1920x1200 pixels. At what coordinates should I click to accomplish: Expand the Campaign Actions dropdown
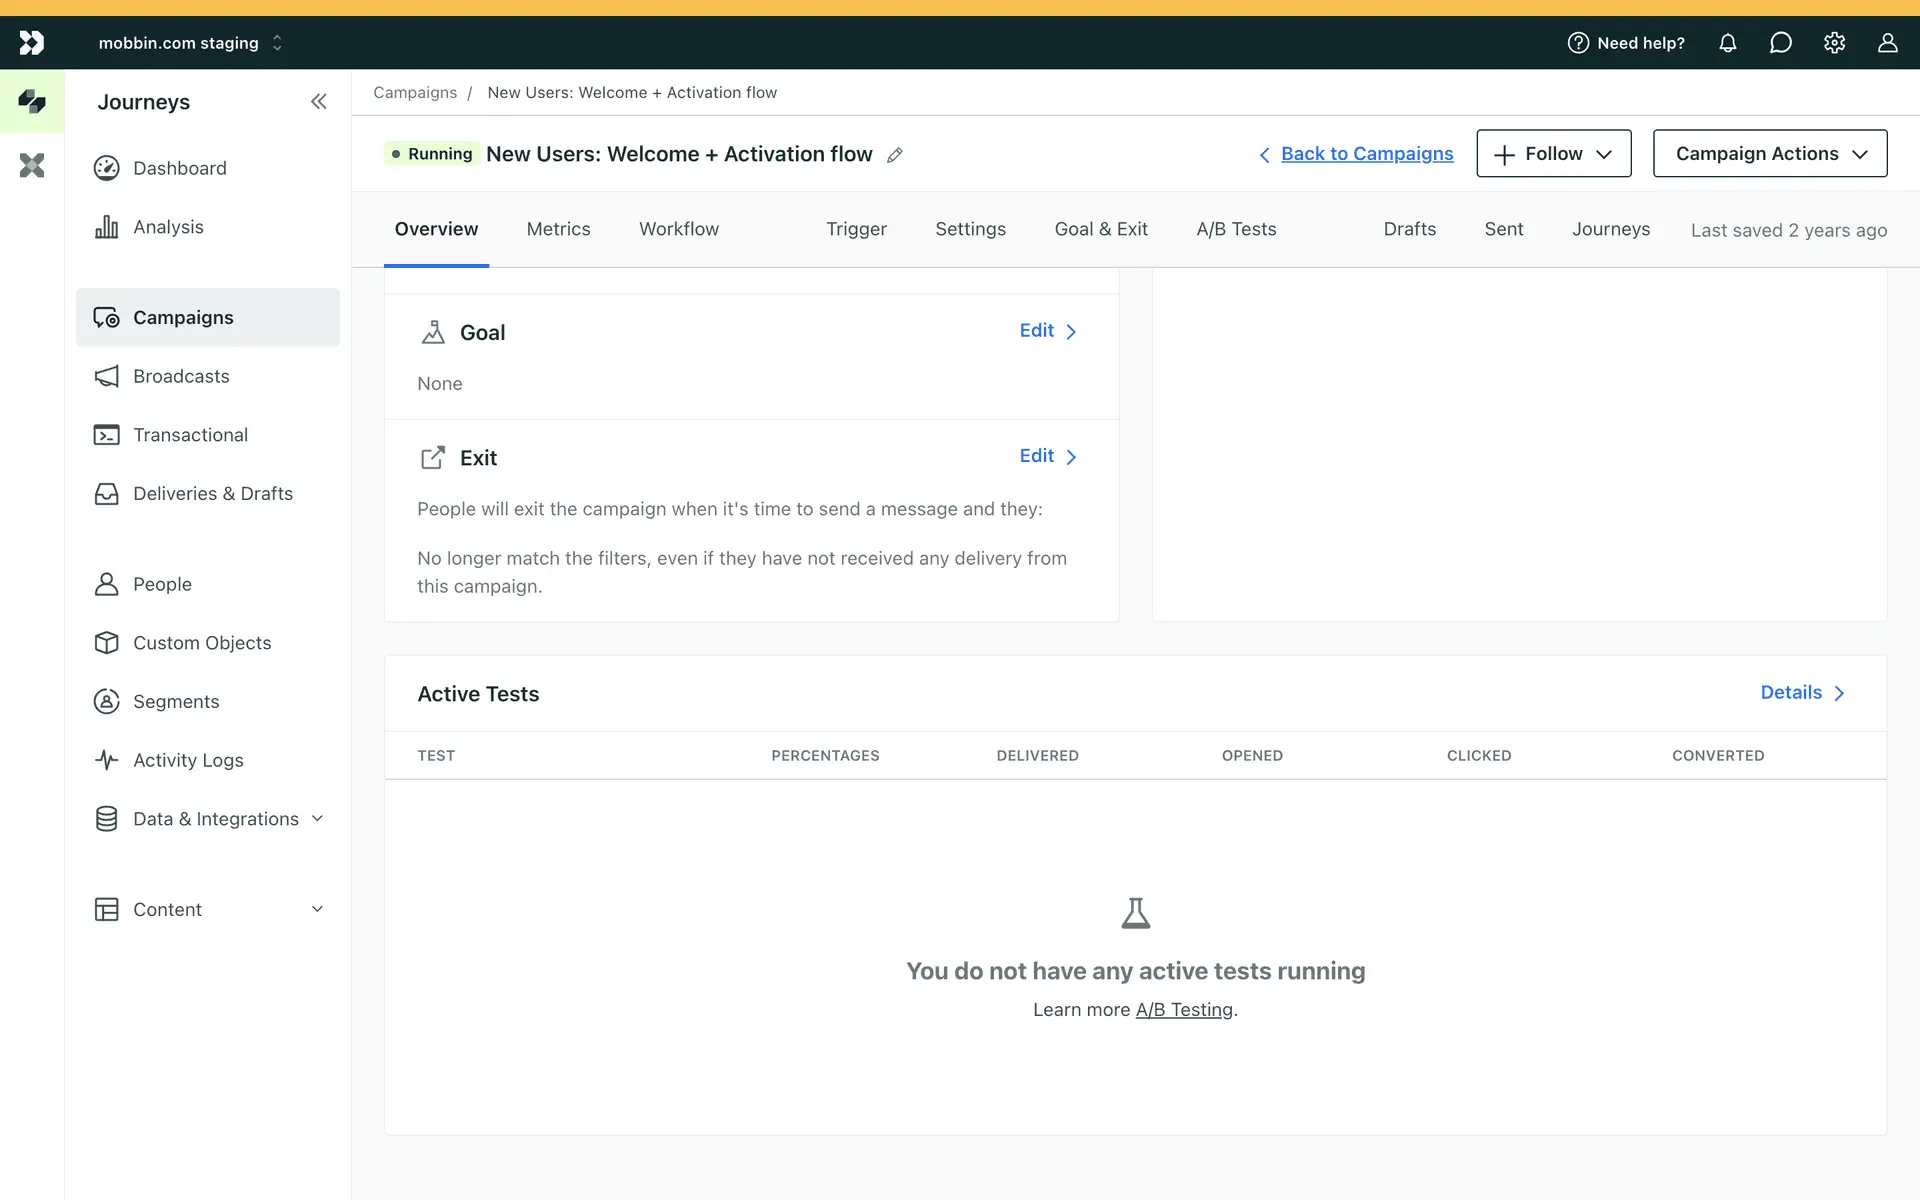click(x=1769, y=154)
